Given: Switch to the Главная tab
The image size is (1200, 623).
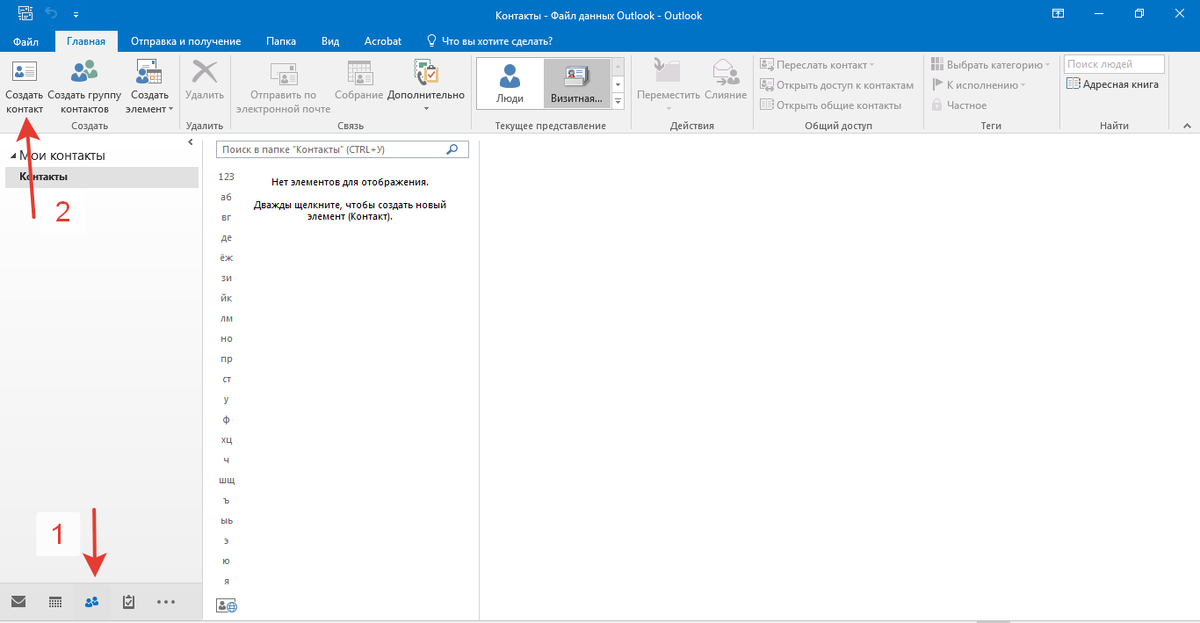Looking at the screenshot, I should [x=87, y=41].
